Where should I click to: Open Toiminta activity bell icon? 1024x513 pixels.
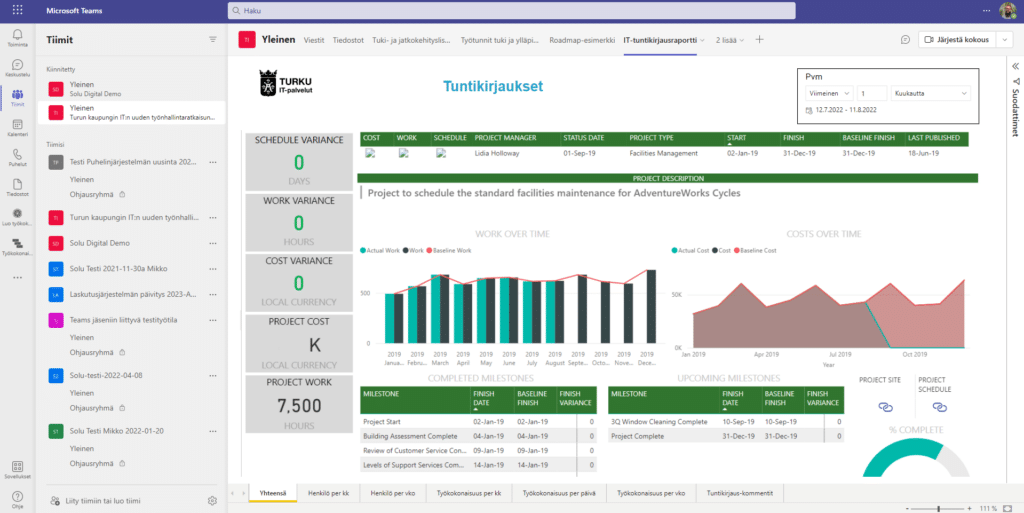[18, 37]
